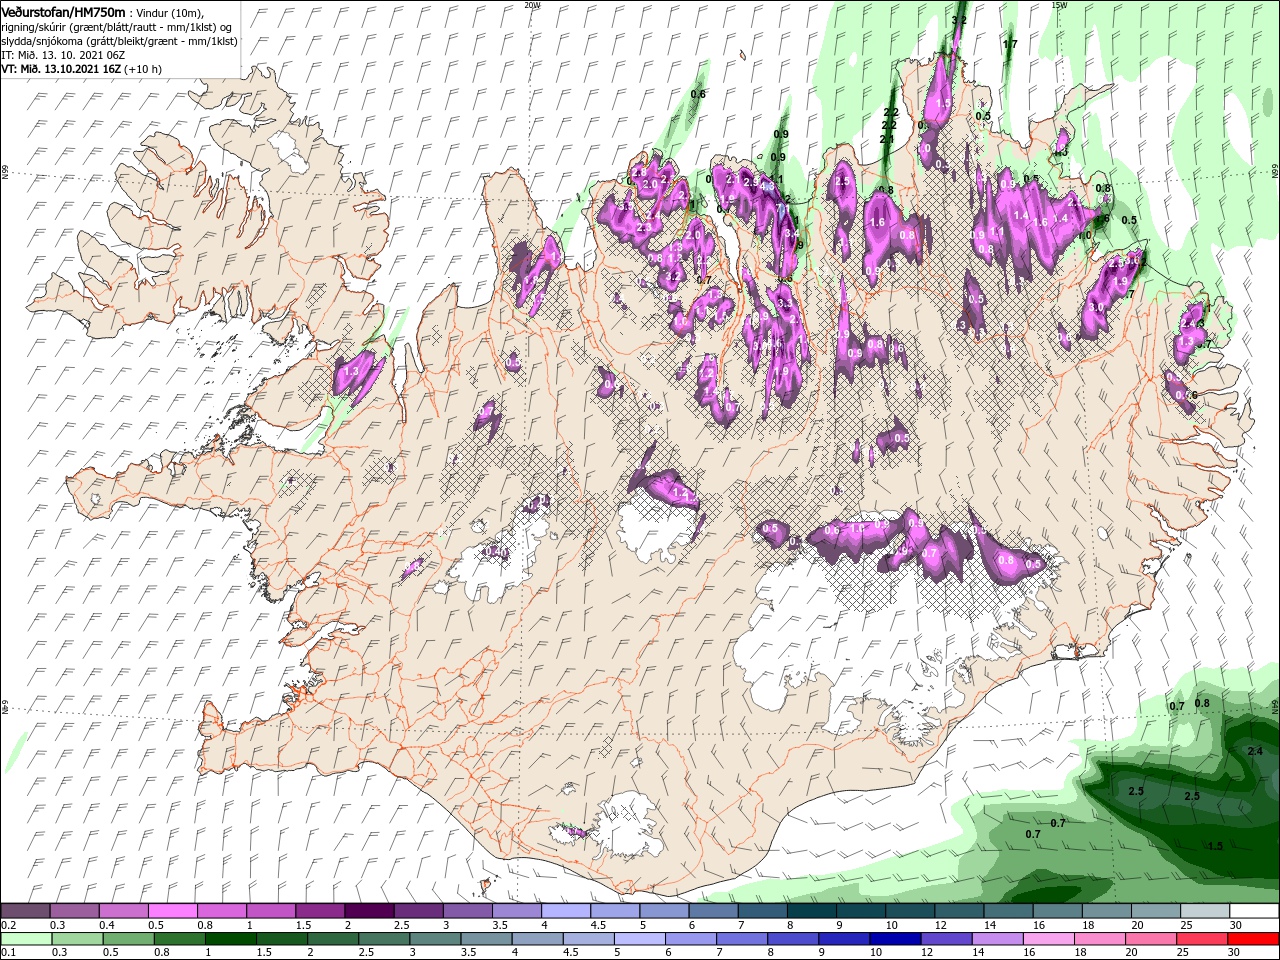
Task: Pick the medium green 0.5–0.8 lower scale swatch
Action: pos(128,938)
